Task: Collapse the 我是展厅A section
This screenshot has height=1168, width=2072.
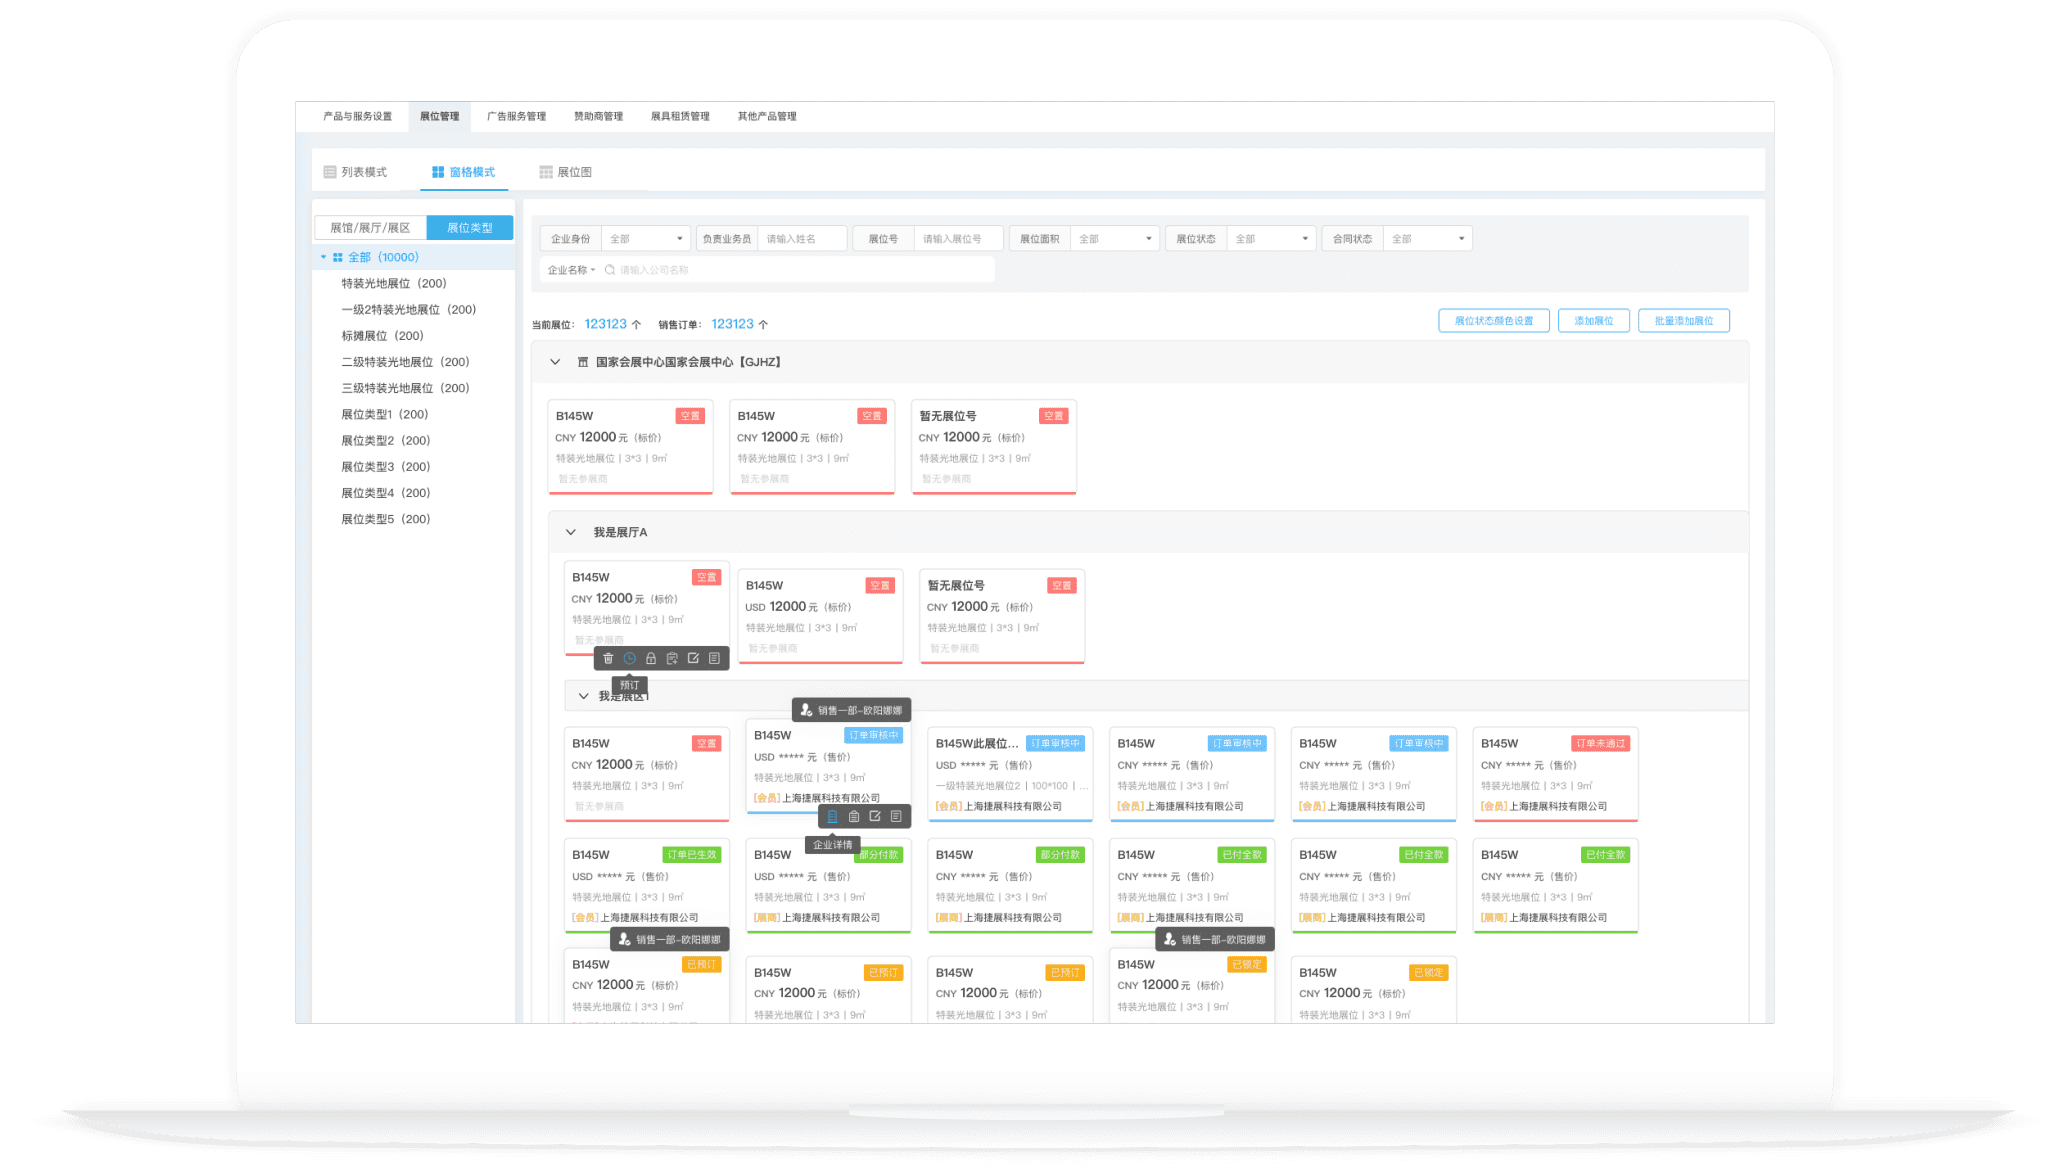Action: pyautogui.click(x=571, y=532)
